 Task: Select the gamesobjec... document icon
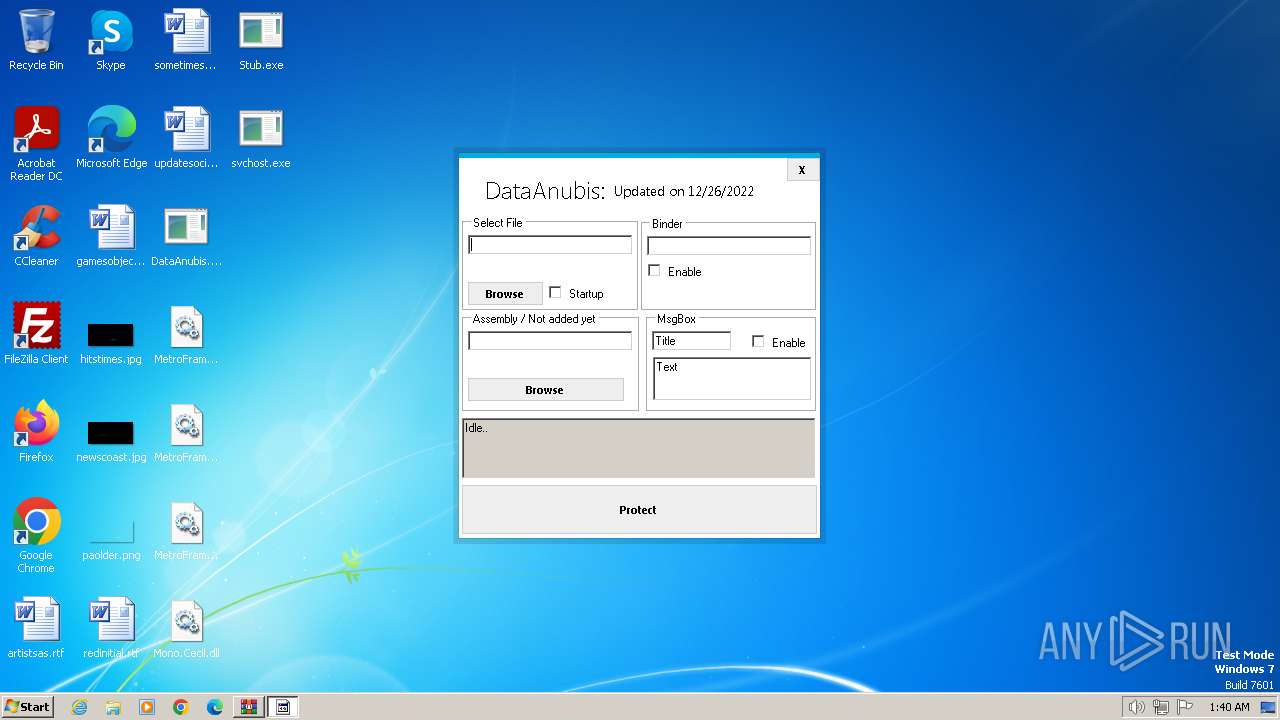pyautogui.click(x=111, y=236)
